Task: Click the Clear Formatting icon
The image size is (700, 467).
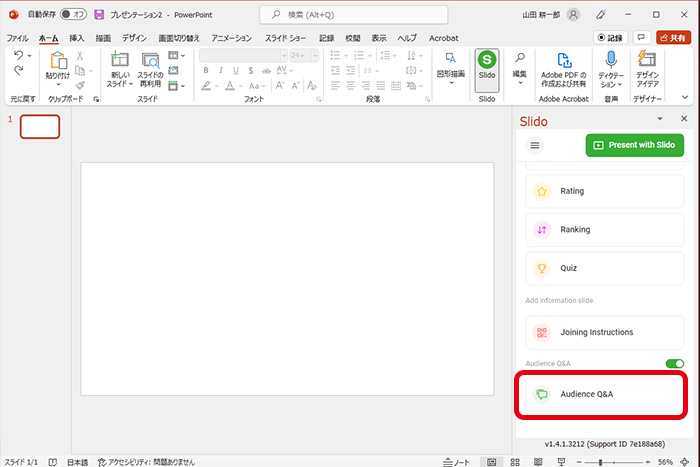Action: pos(312,85)
